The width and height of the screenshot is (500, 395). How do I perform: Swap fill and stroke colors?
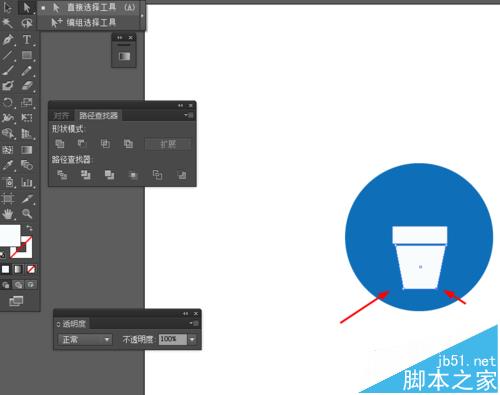coord(29,228)
